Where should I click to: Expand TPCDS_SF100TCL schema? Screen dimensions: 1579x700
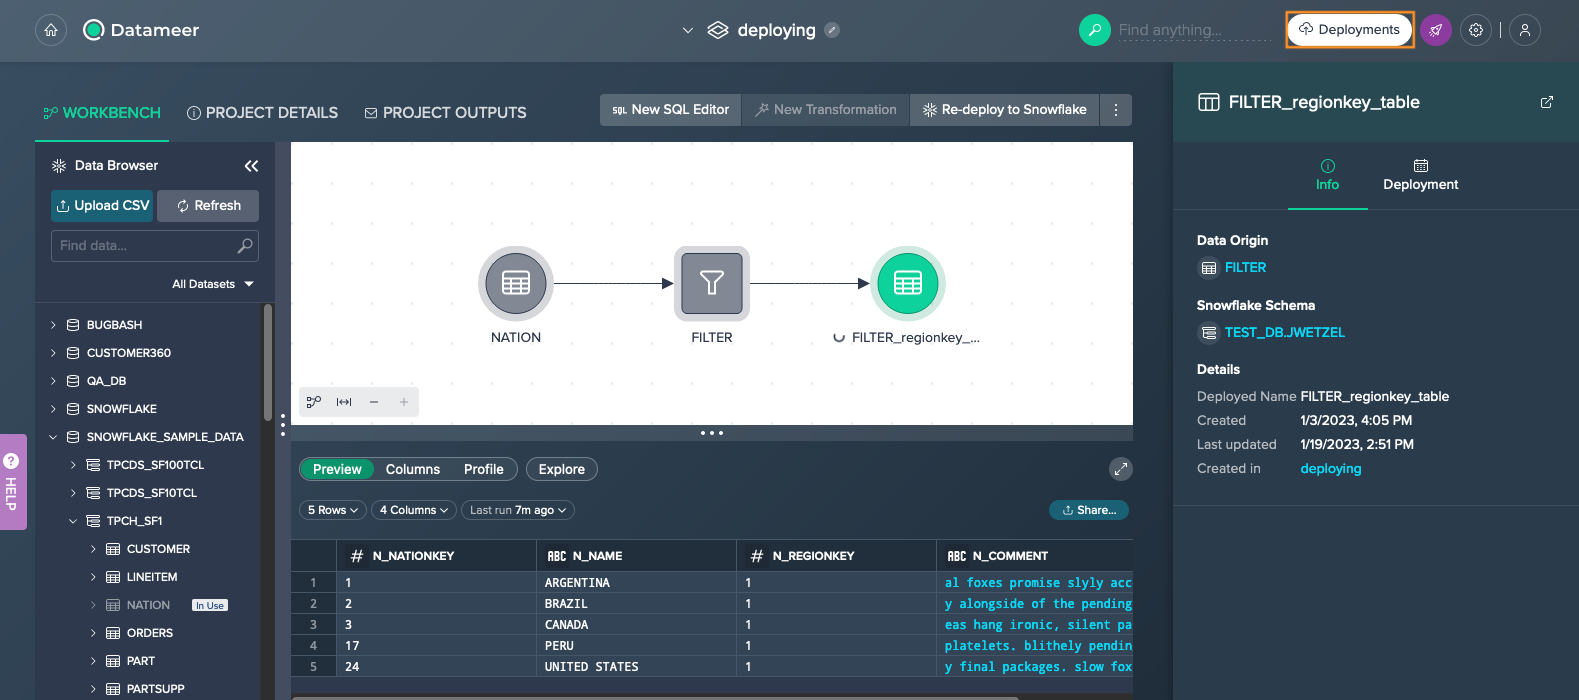click(73, 465)
